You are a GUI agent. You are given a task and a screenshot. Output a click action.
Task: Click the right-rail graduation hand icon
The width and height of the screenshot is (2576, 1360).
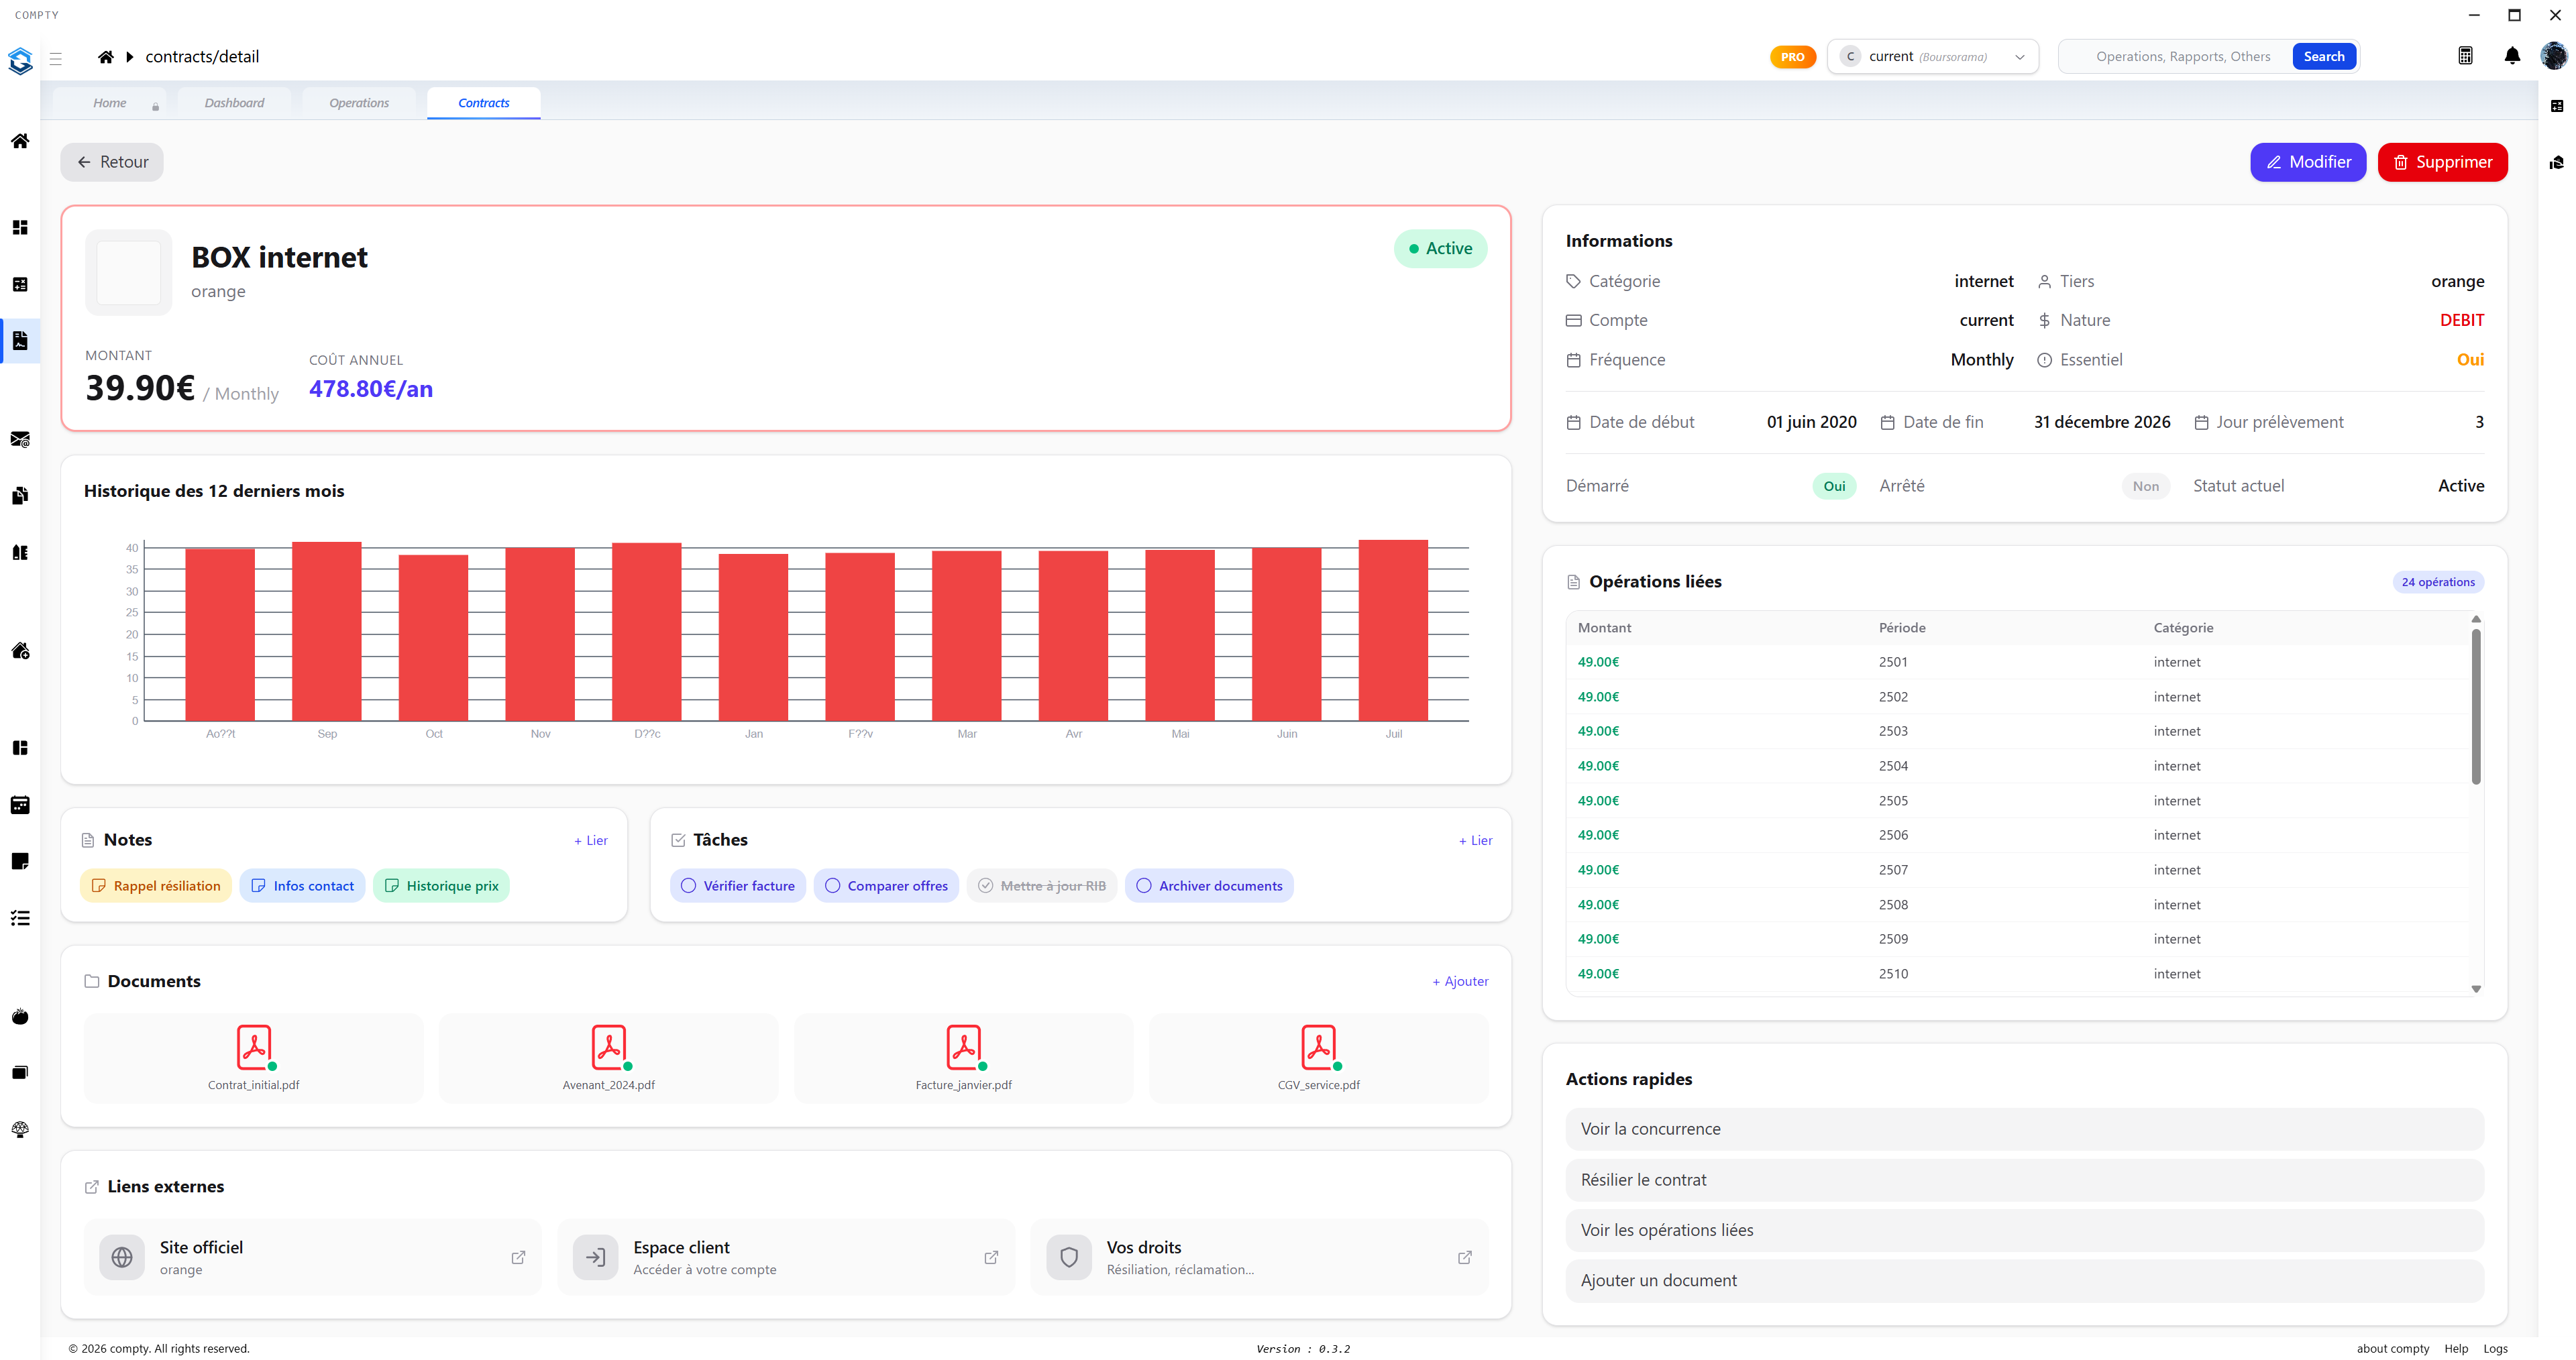click(2557, 163)
